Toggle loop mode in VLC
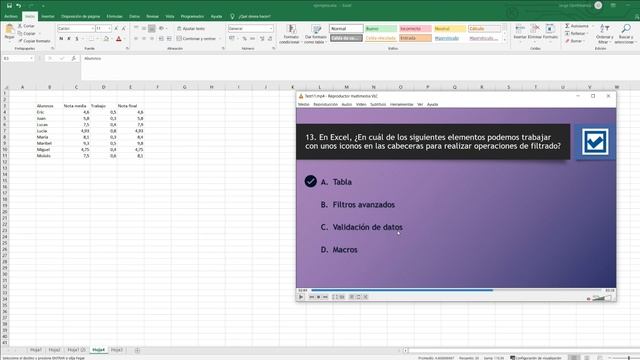Viewport: 640px width, 360px height. (x=358, y=297)
